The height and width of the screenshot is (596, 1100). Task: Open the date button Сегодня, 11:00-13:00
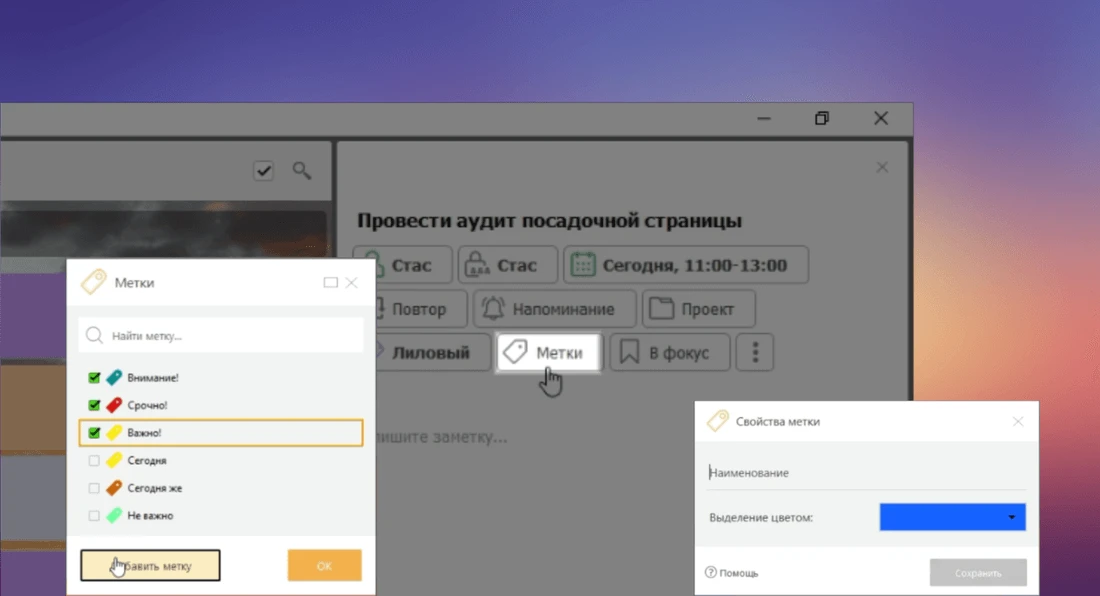[x=685, y=265]
